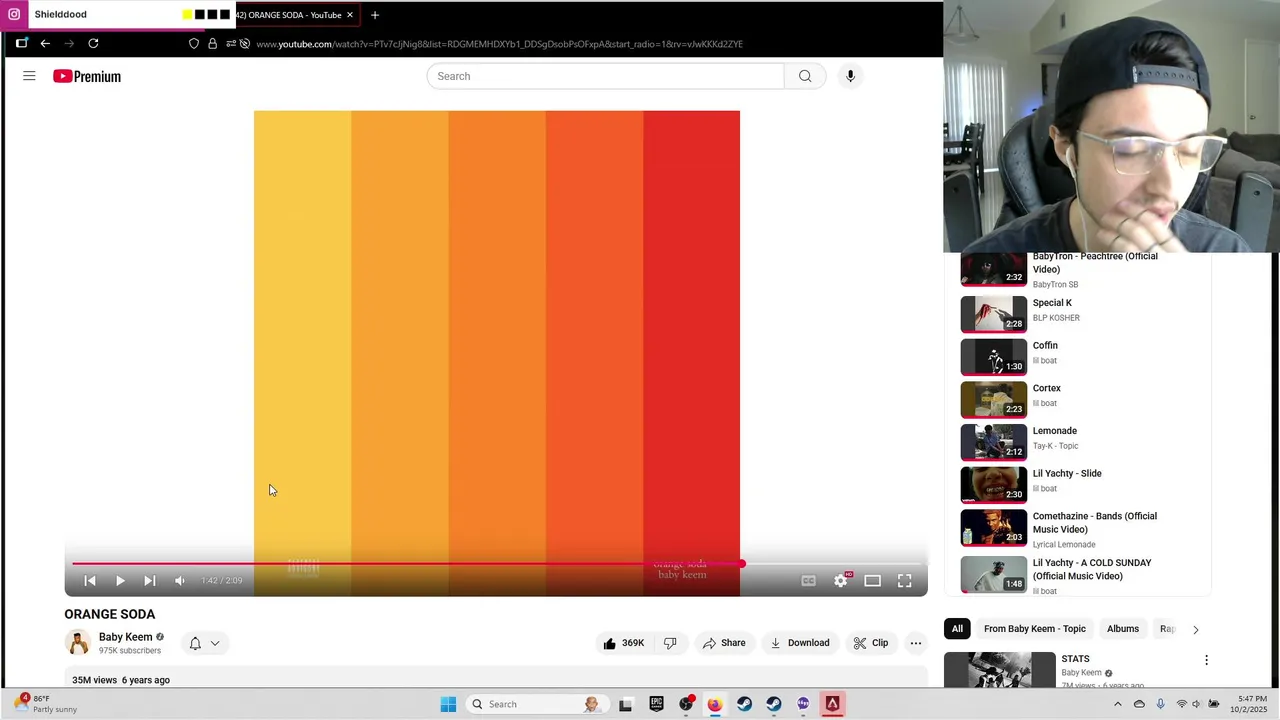Skip to previous video in player
Screen dimensions: 1280x720
pyautogui.click(x=90, y=581)
